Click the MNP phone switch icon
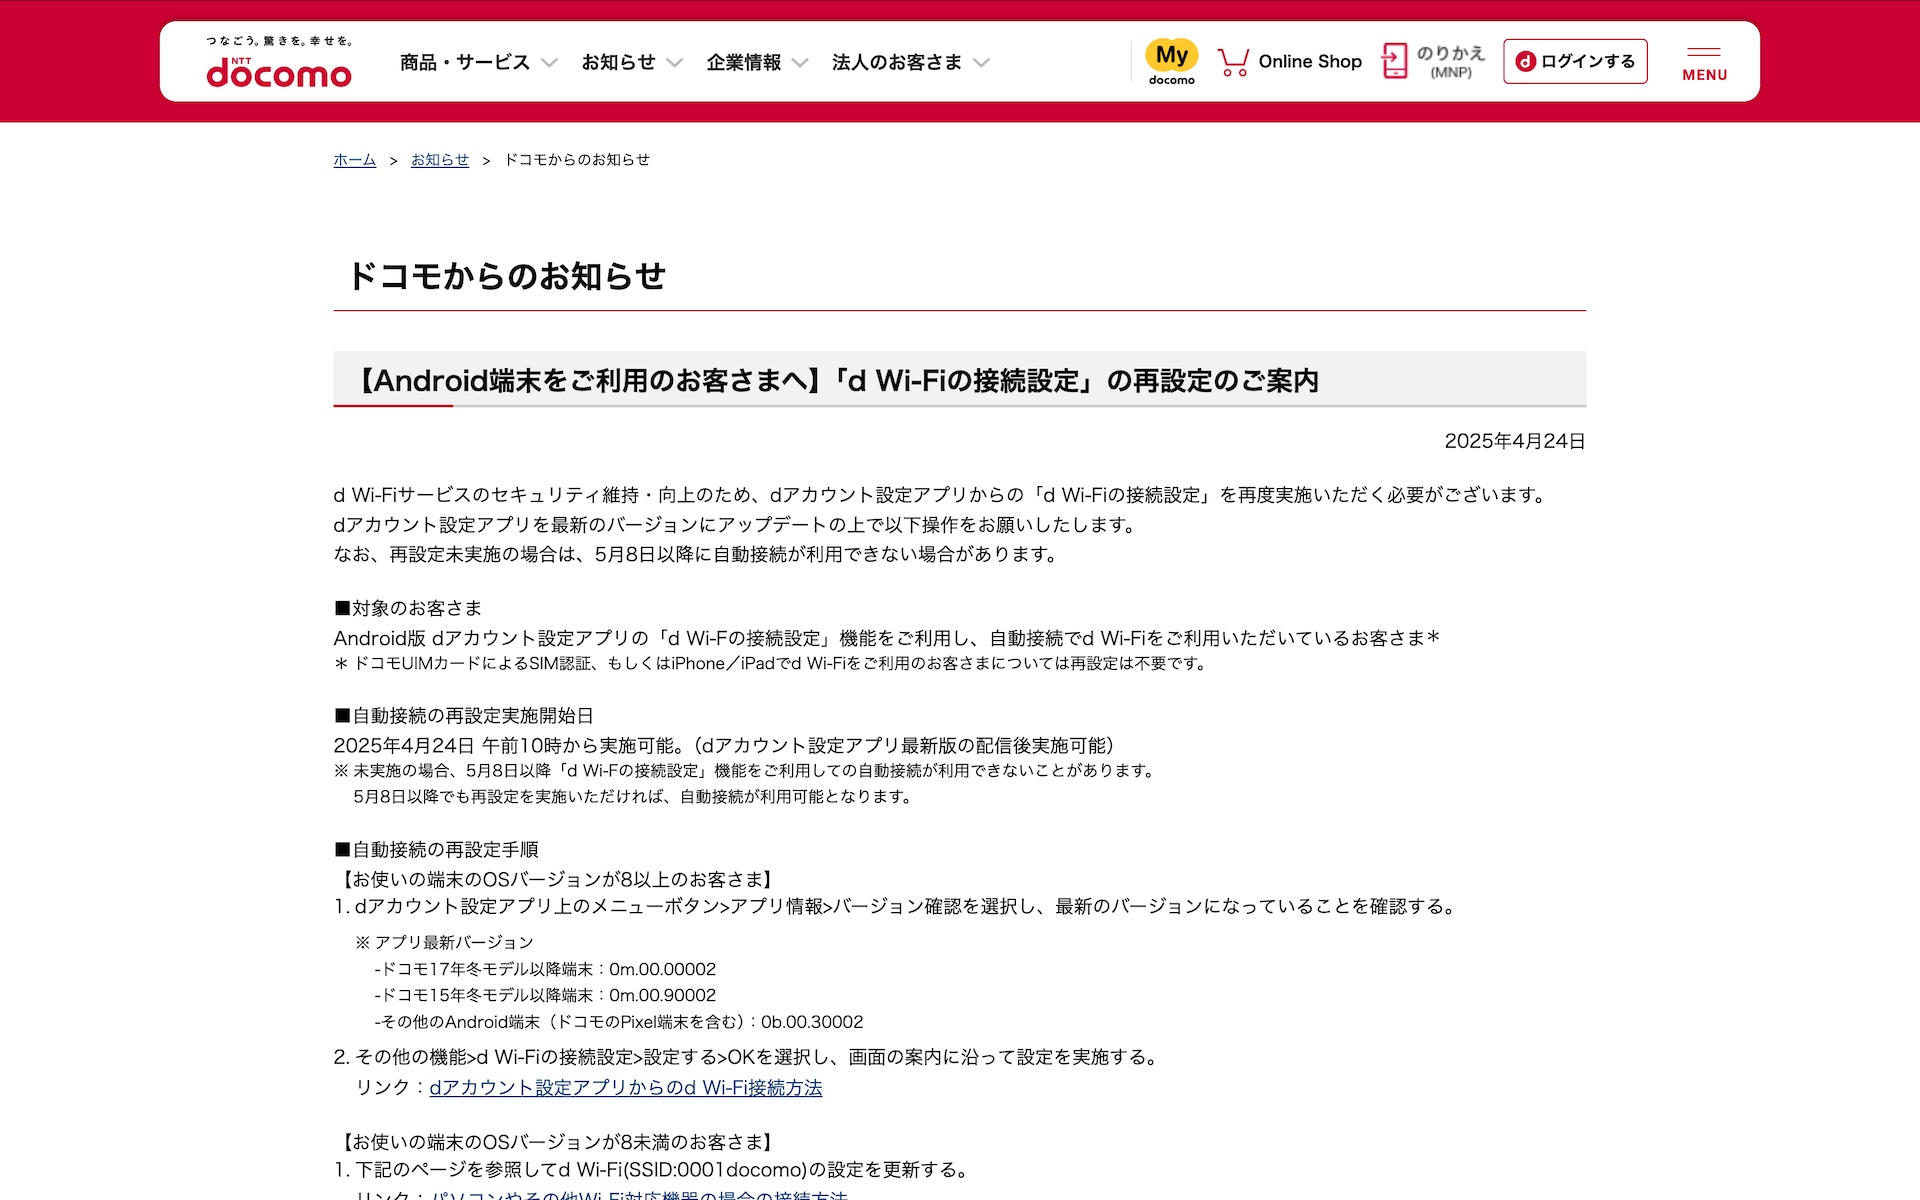The width and height of the screenshot is (1920, 1200). [x=1394, y=61]
